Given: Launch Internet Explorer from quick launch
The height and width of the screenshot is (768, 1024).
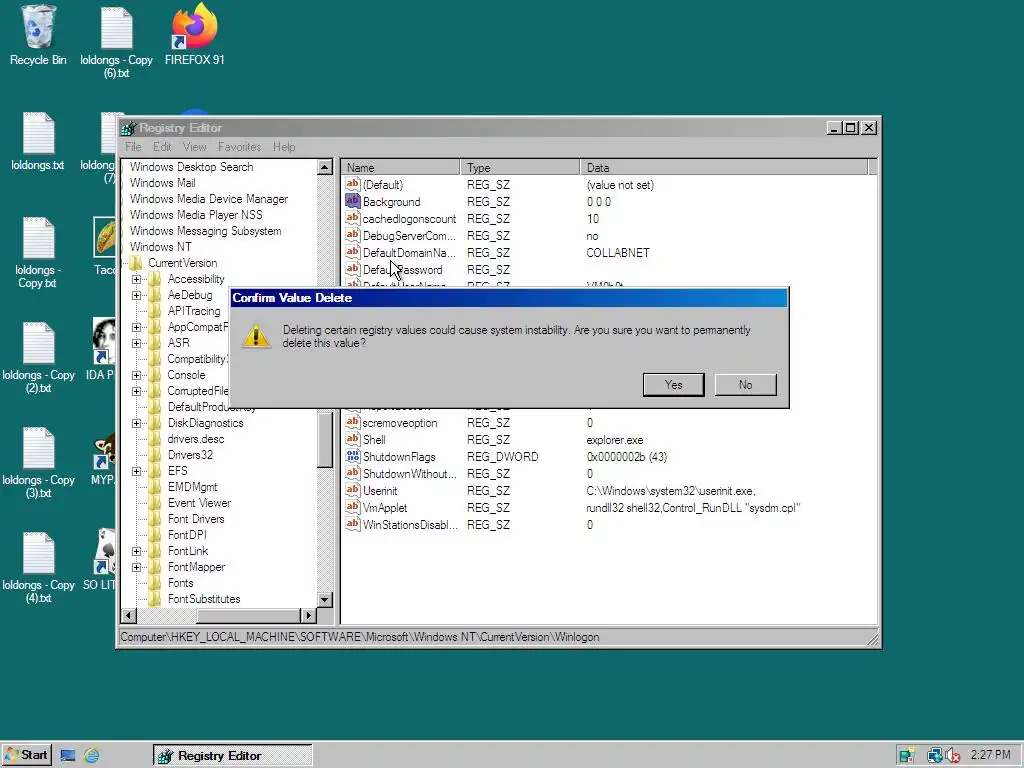Looking at the screenshot, I should pyautogui.click(x=92, y=756).
